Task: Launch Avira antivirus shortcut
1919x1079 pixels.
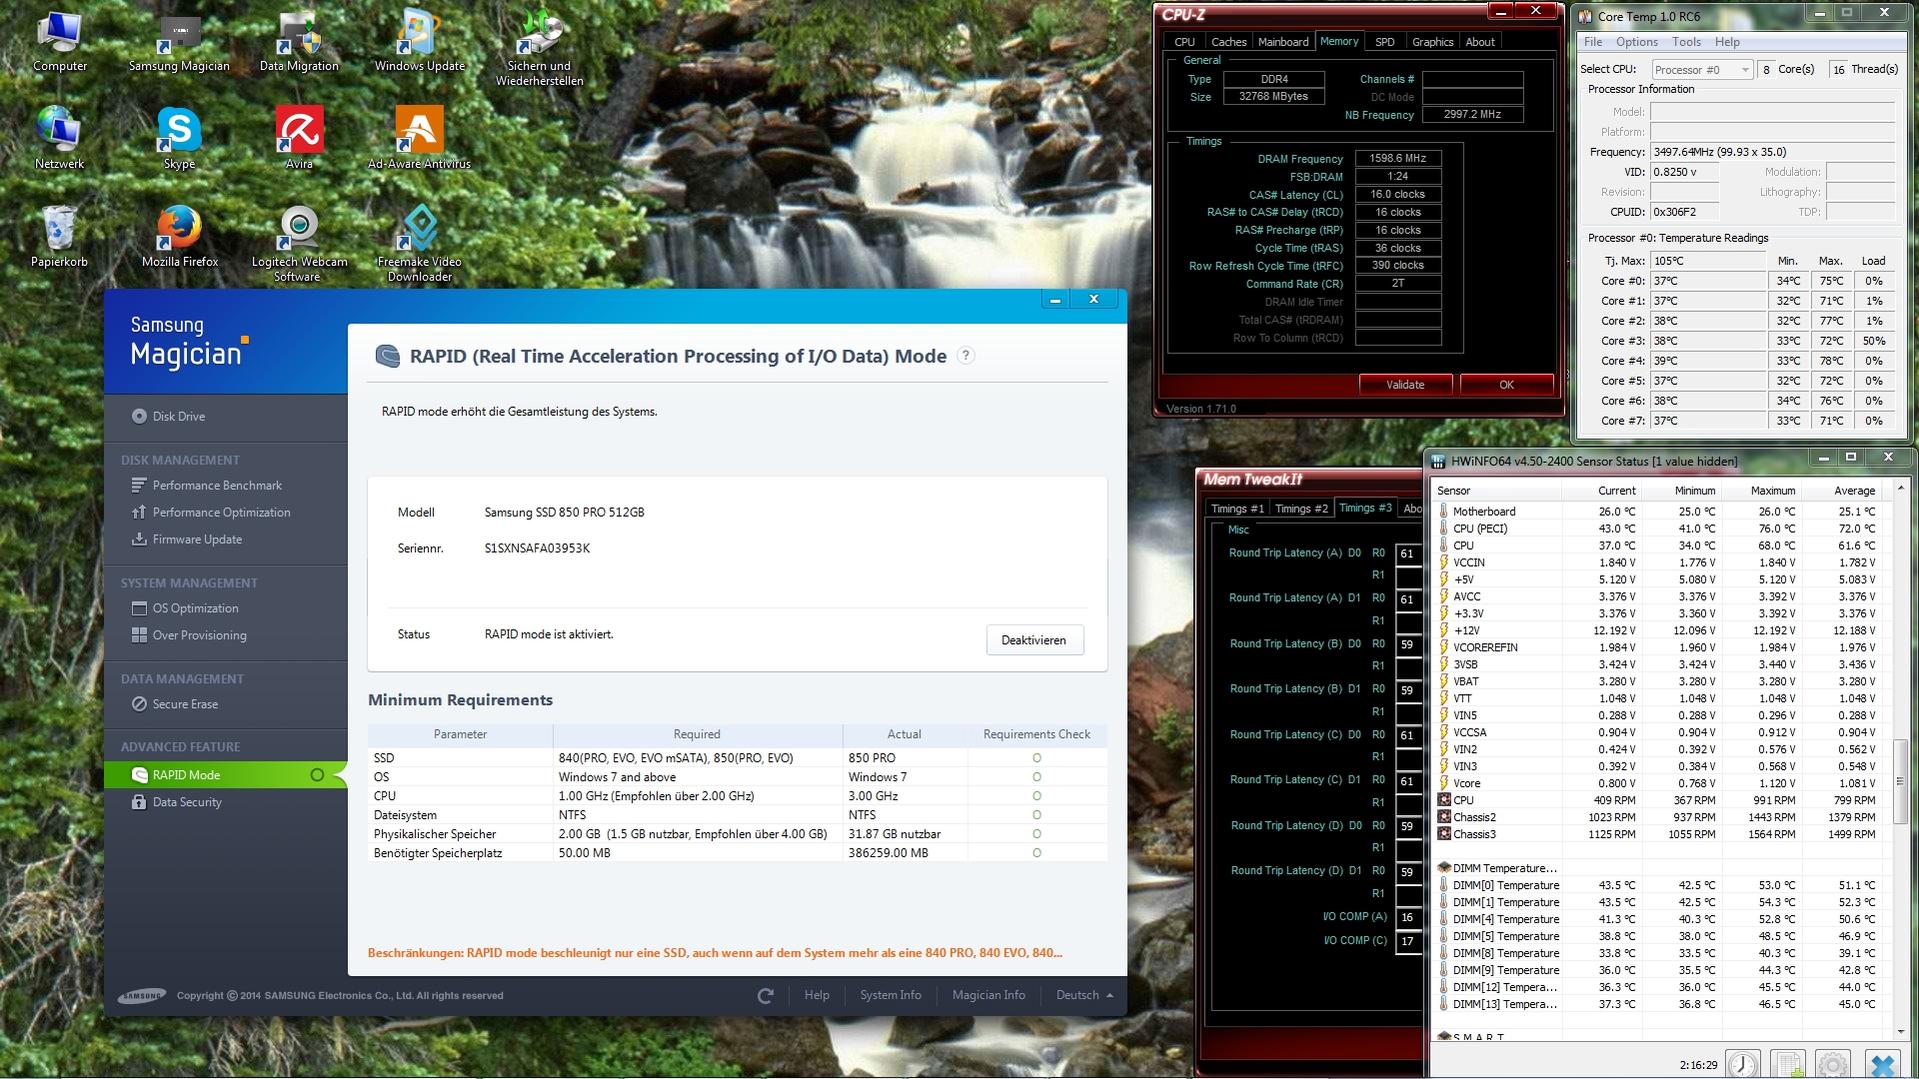Action: (299, 138)
